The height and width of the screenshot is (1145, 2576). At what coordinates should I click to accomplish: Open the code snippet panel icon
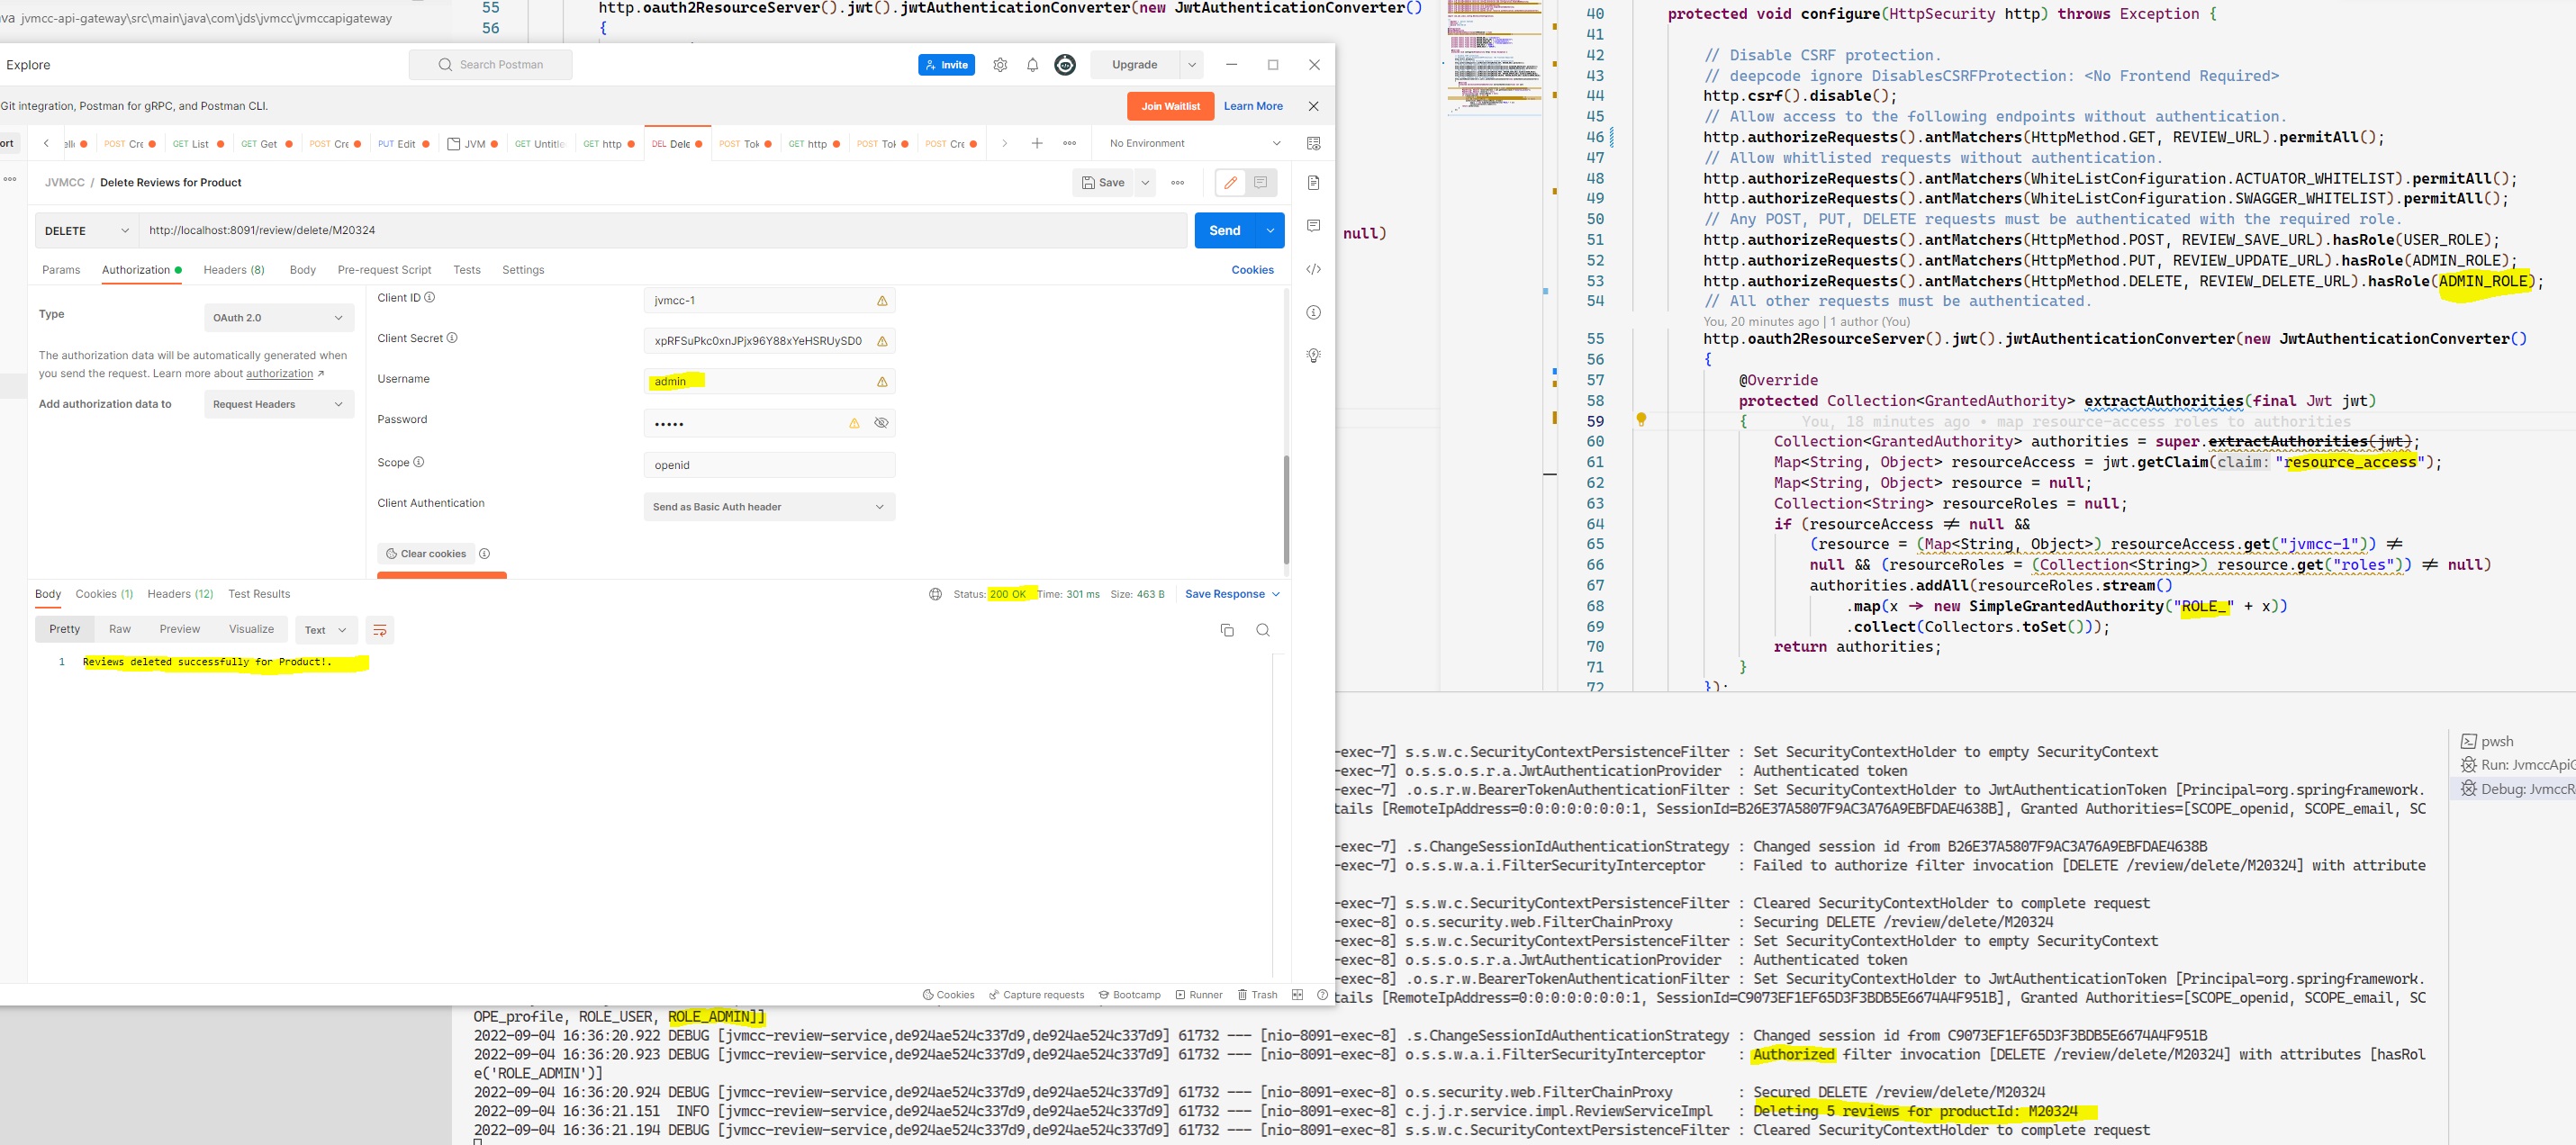click(1313, 269)
